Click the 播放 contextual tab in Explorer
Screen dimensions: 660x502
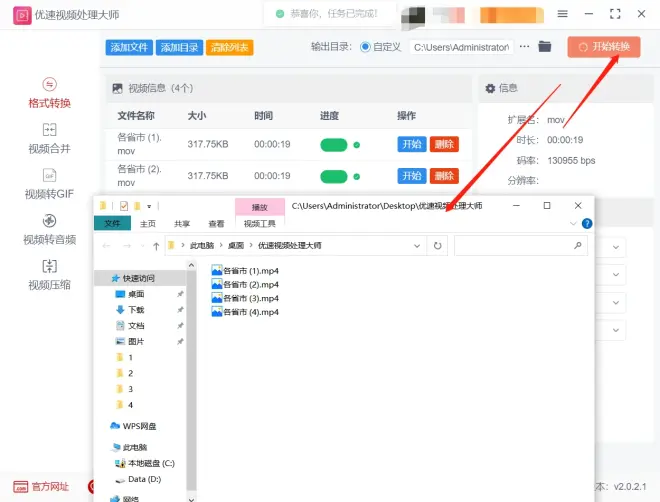point(260,207)
